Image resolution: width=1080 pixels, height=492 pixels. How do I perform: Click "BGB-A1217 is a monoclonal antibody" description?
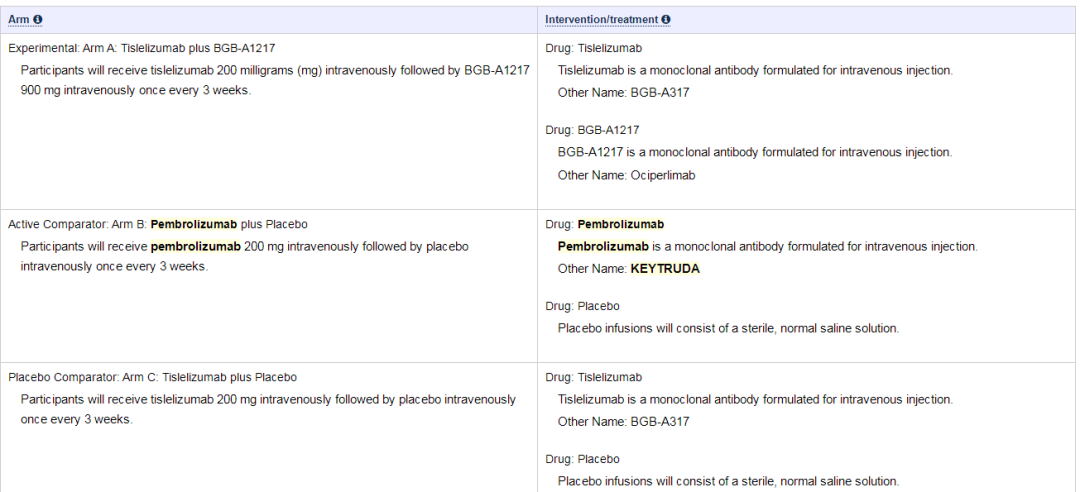pyautogui.click(x=755, y=152)
